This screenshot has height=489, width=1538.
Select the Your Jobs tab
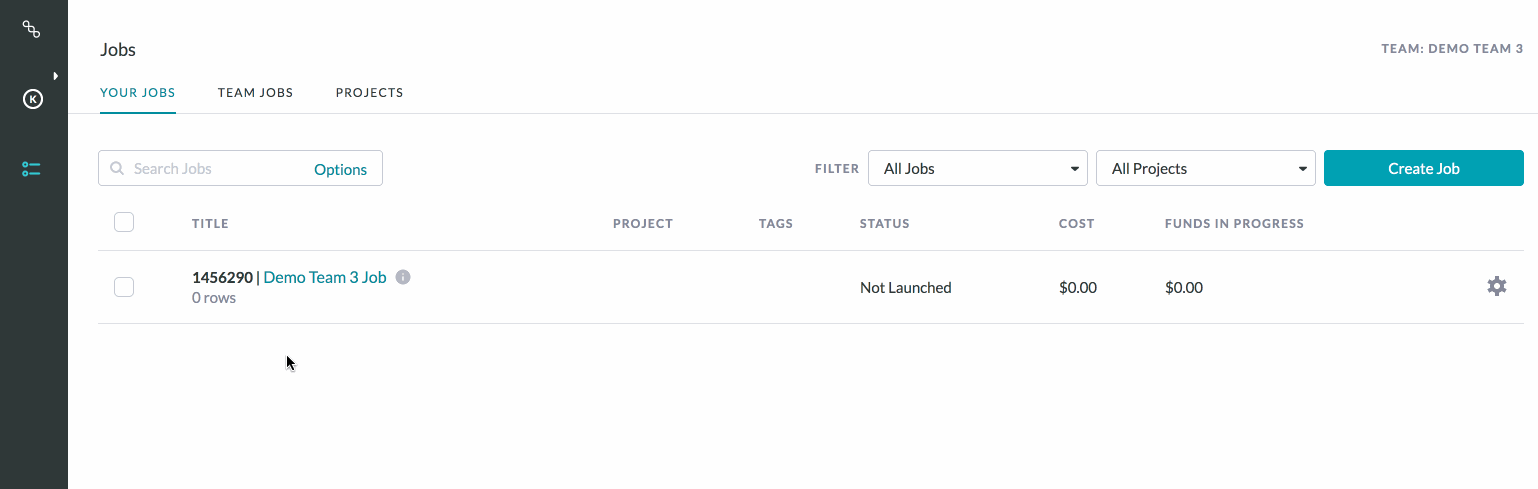tap(138, 93)
